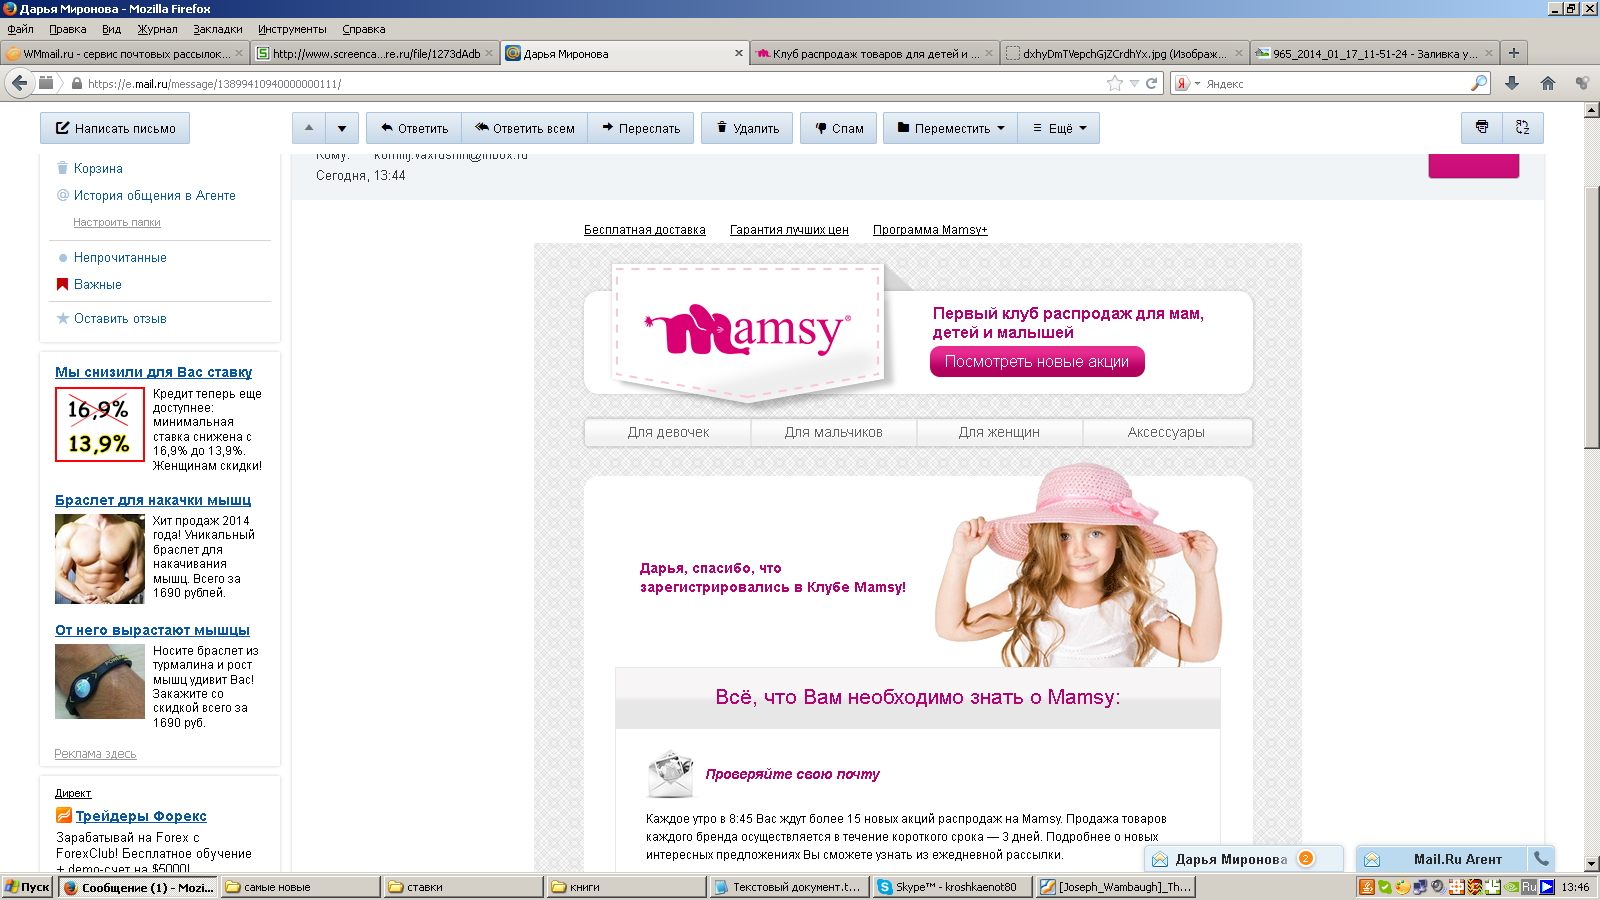Click Программа Mamsy+ link
The height and width of the screenshot is (900, 1600).
pos(930,230)
